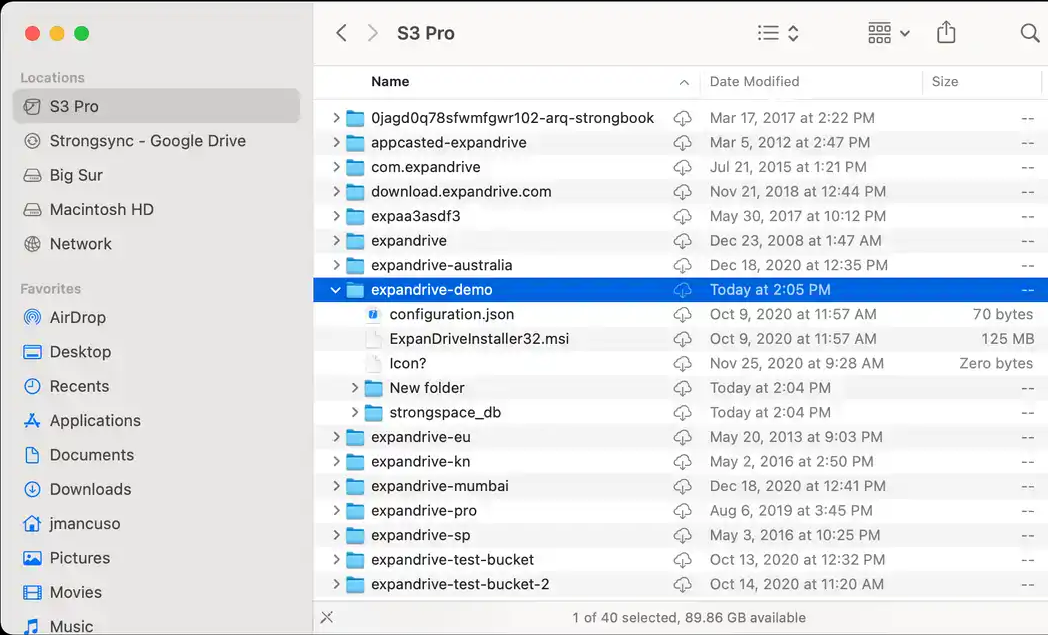Open the group-by grid dropdown
This screenshot has height=635, width=1048.
pos(888,33)
